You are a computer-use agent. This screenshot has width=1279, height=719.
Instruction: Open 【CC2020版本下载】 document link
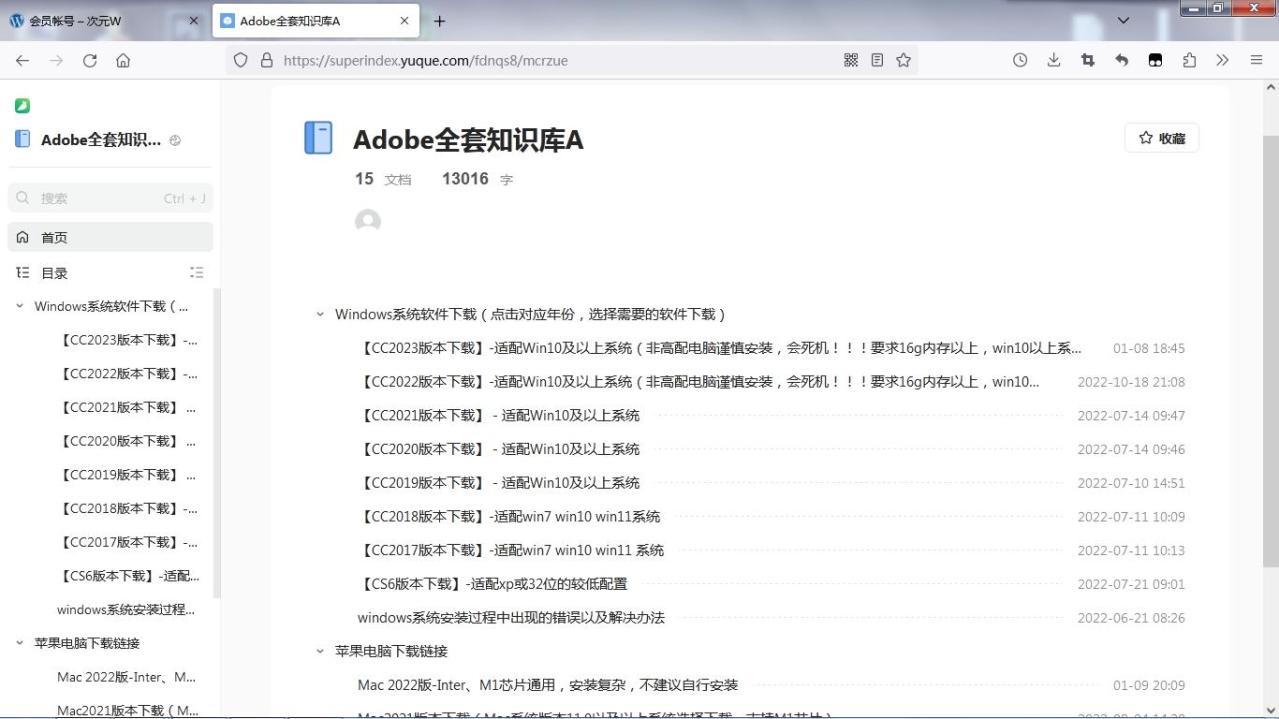click(x=499, y=449)
